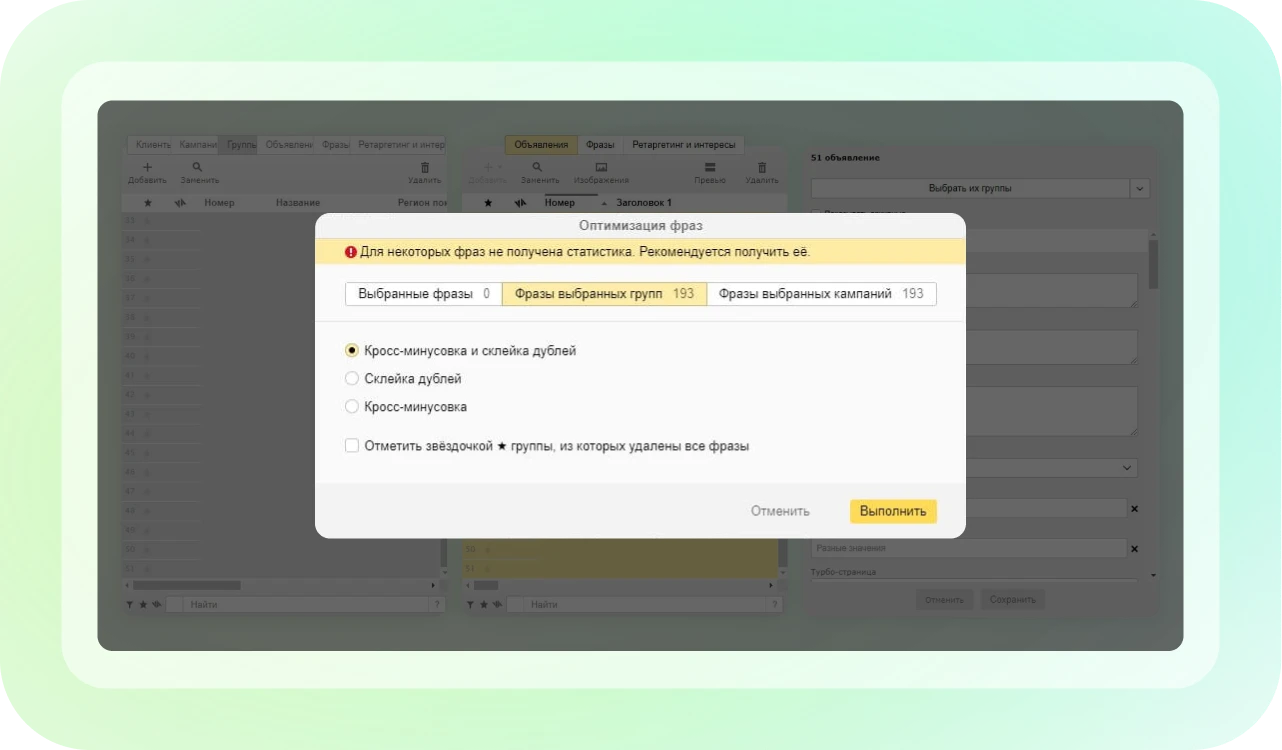Expand the Выбрать их группы dropdown arrow
Screen dimensions: 1282x750
(x=1139, y=188)
